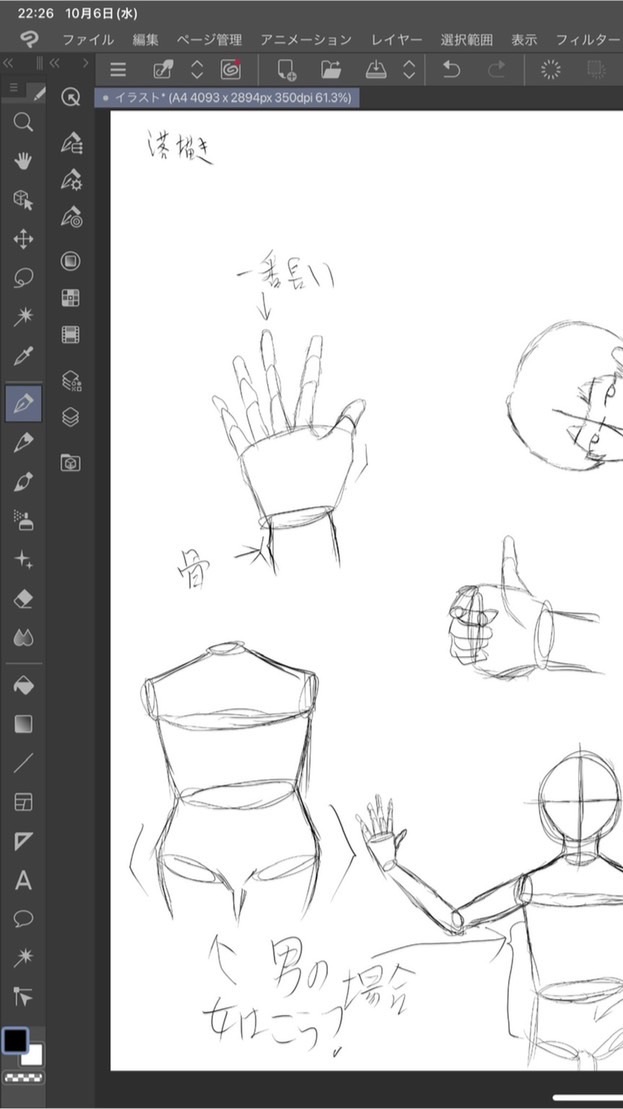
Task: Open the ファイル menu
Action: tap(88, 40)
